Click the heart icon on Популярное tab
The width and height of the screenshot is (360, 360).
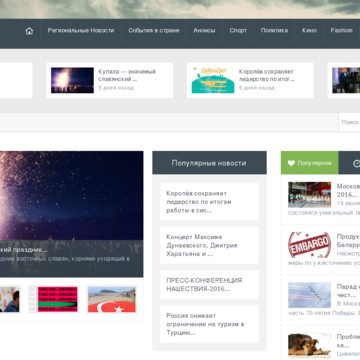[x=291, y=163]
